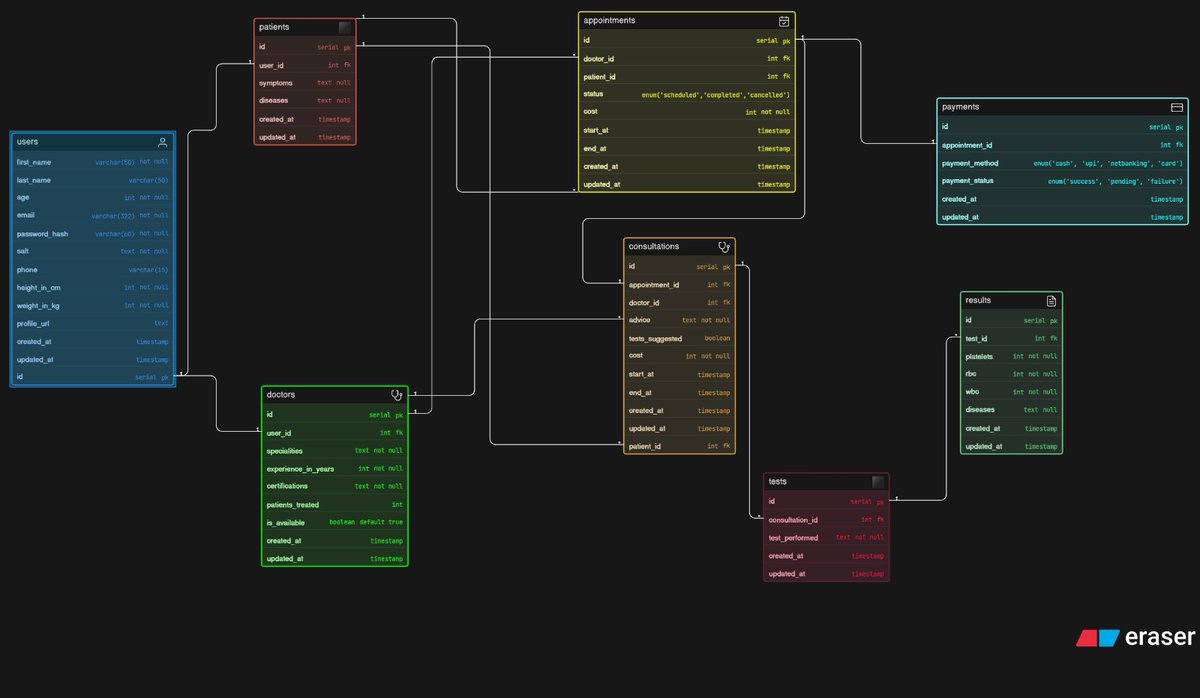Select the document icon on the results table
The width and height of the screenshot is (1200, 698).
[x=1052, y=300]
